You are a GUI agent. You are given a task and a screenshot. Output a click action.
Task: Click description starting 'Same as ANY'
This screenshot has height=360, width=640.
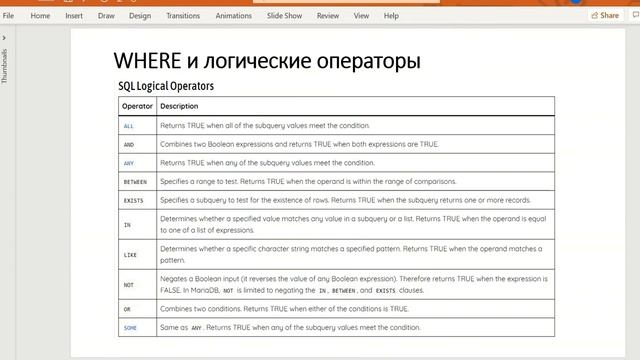[290, 328]
